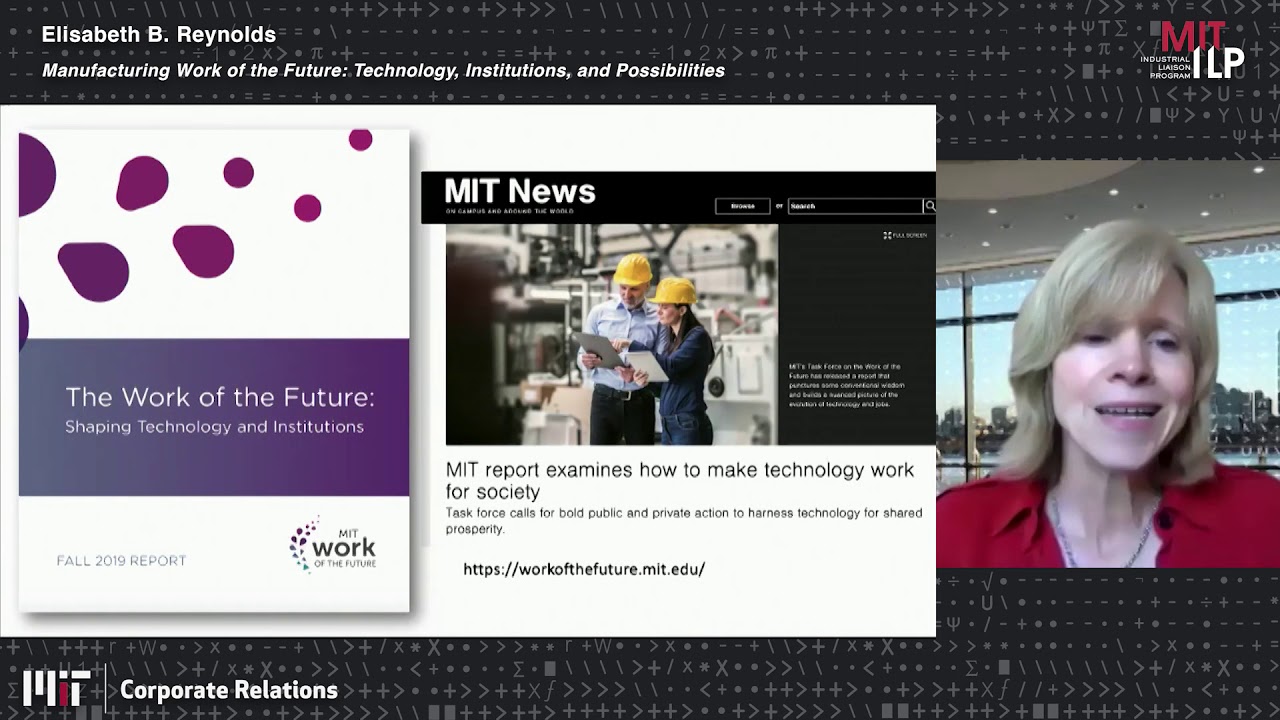Click the headline 'MIT report examines how to make technology work'
This screenshot has height=720, width=1280.
tap(680, 480)
